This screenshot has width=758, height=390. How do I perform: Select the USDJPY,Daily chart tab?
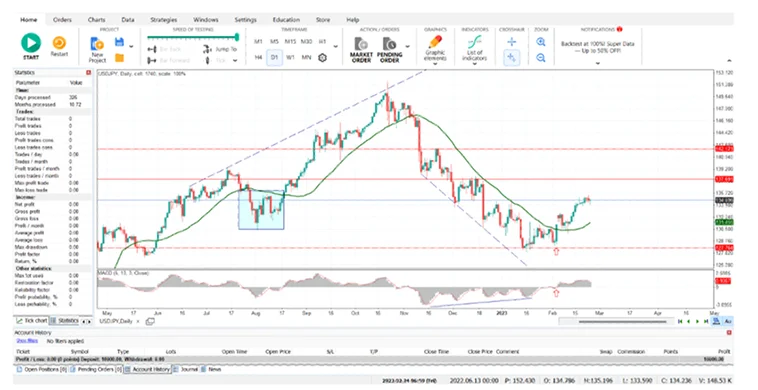pos(116,321)
